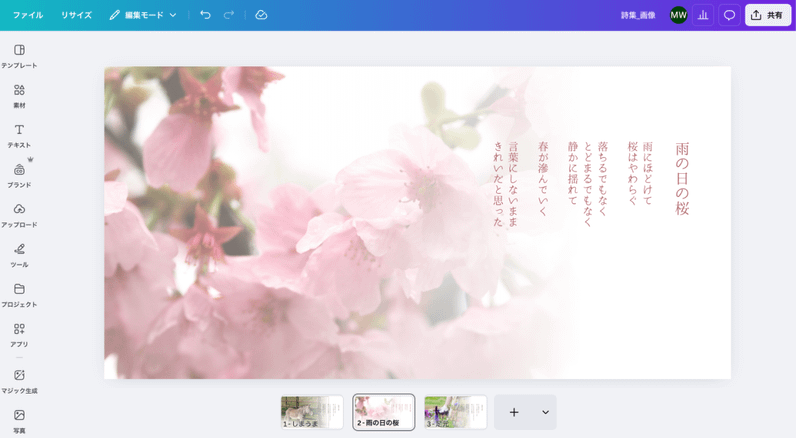
Task: Open the リサイズ menu
Action: point(76,15)
